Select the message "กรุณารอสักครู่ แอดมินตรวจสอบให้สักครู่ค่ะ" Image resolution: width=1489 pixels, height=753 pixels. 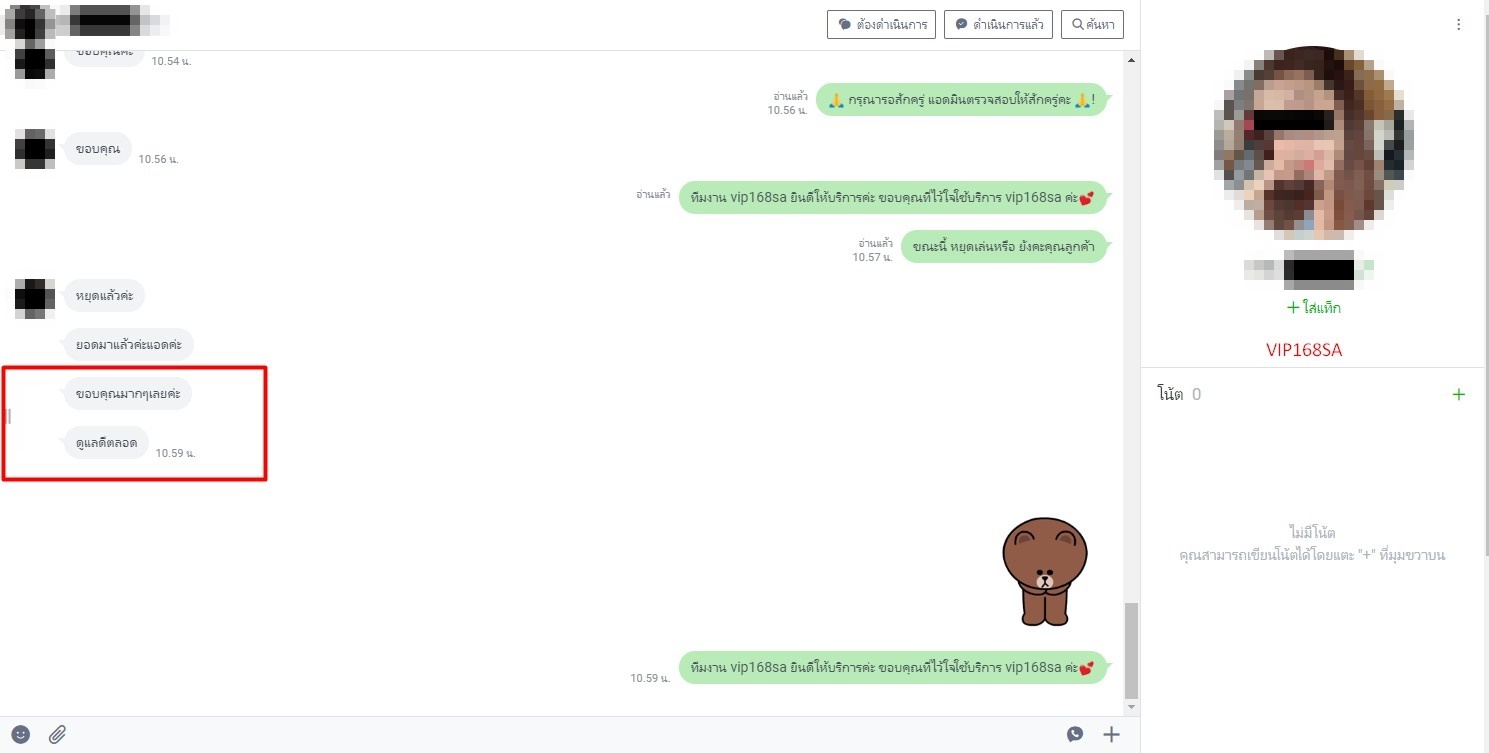click(x=962, y=100)
